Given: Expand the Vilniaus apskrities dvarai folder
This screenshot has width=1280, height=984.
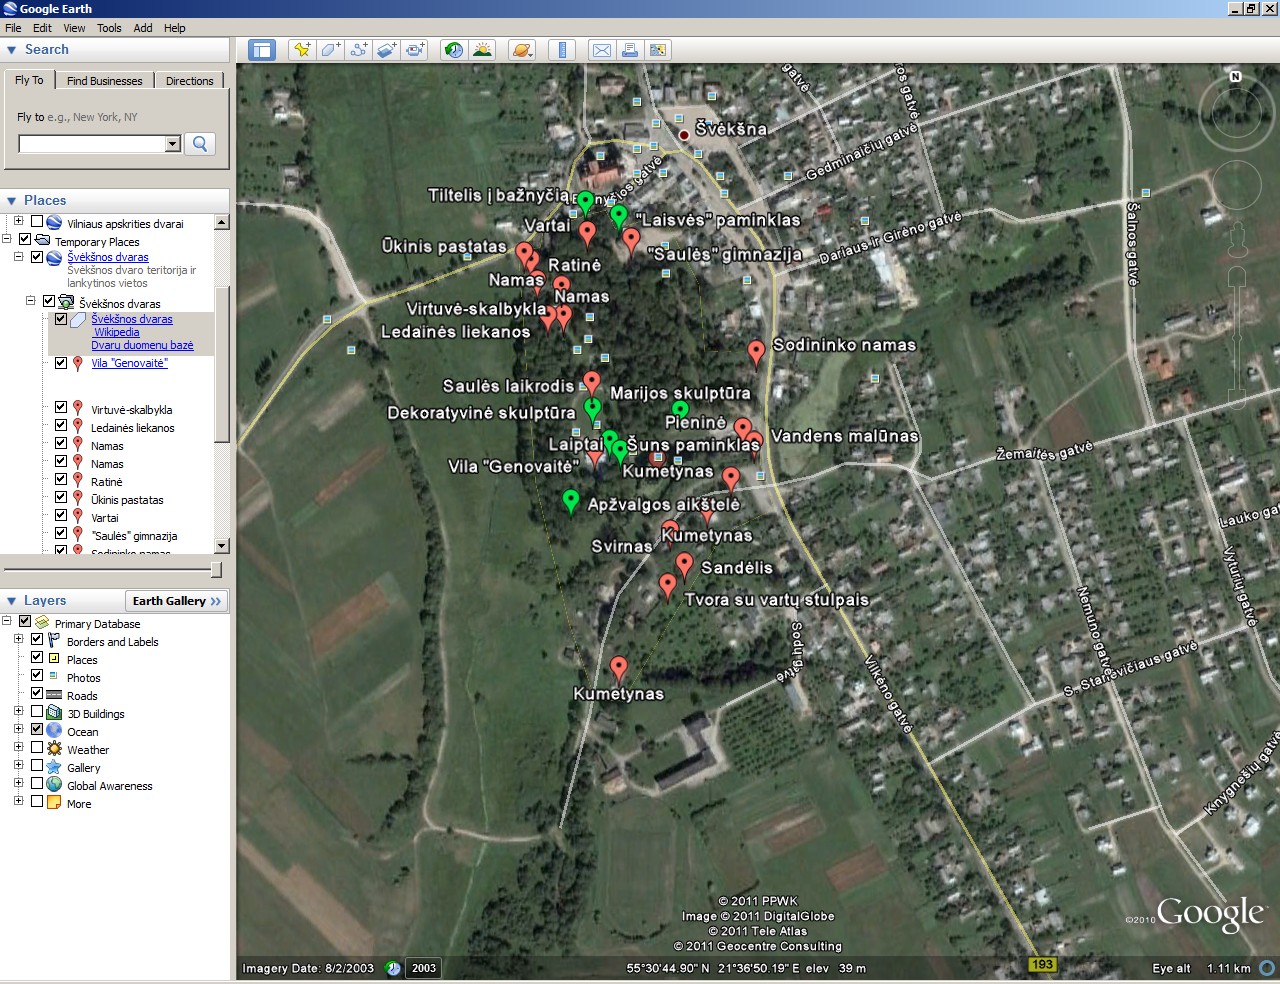Looking at the screenshot, I should tap(18, 222).
